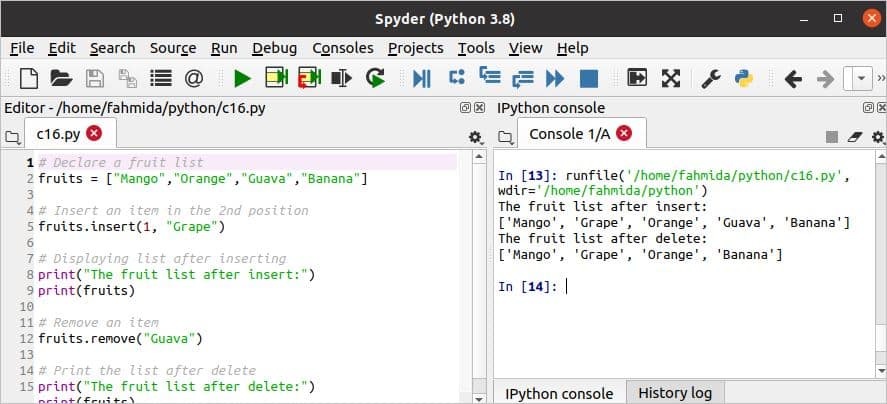Click the editor scrollbar down arrow
The width and height of the screenshot is (887, 404).
[479, 398]
